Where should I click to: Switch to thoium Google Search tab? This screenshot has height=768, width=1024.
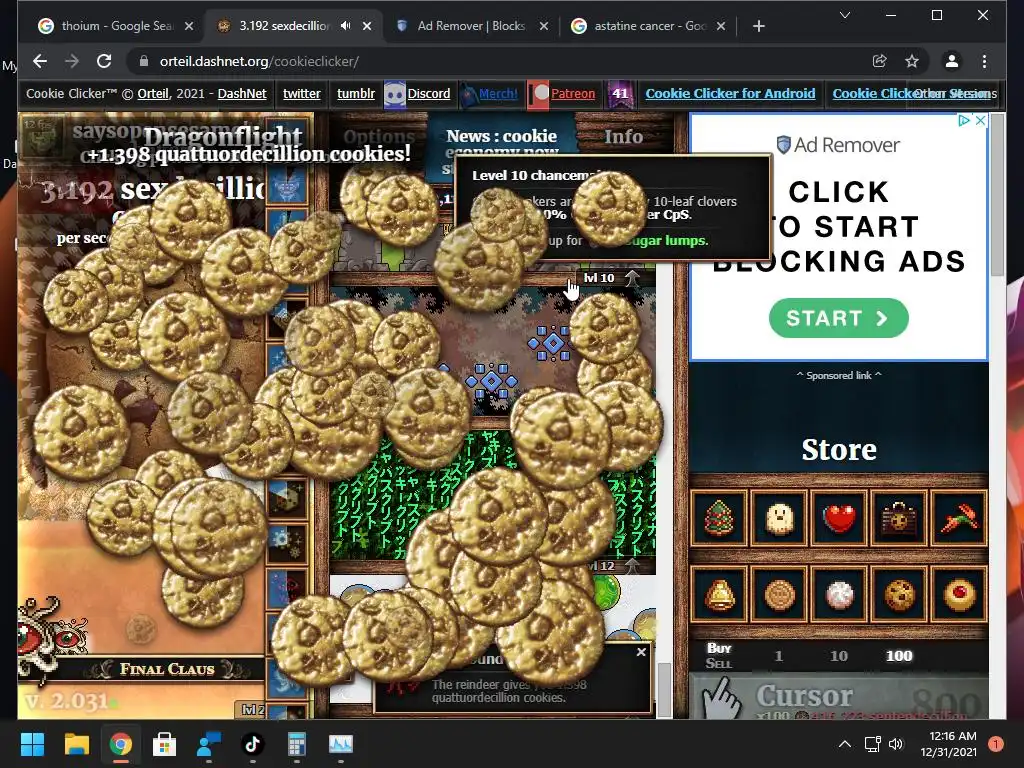click(x=116, y=25)
